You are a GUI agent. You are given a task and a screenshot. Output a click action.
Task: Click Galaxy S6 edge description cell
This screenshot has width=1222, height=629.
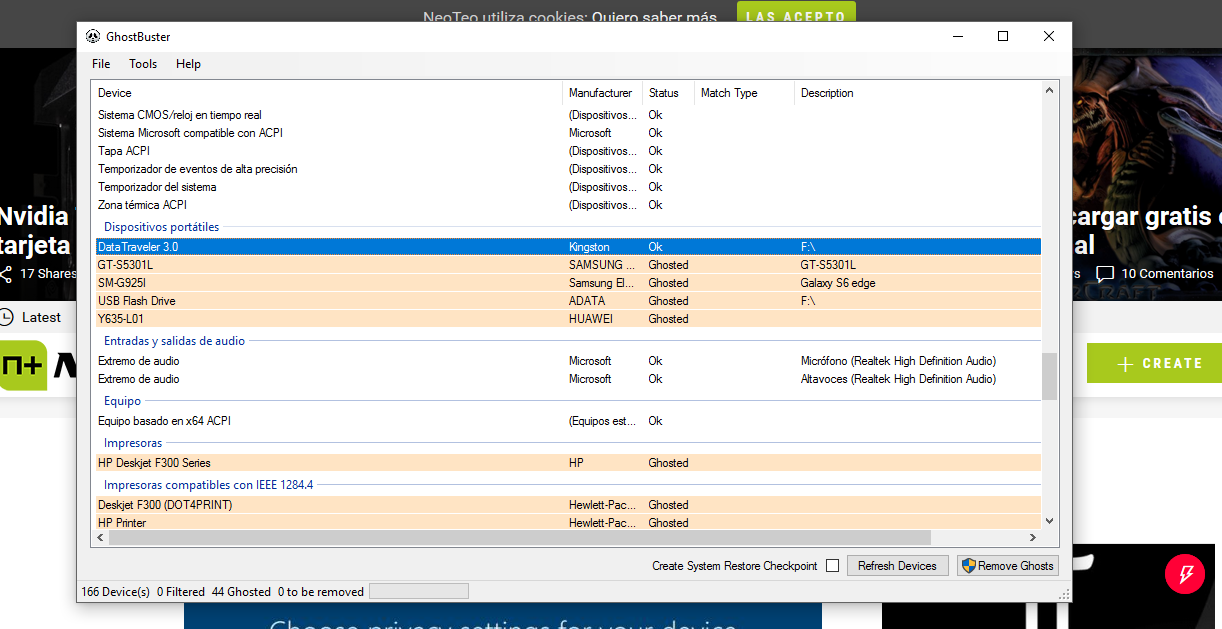point(838,283)
